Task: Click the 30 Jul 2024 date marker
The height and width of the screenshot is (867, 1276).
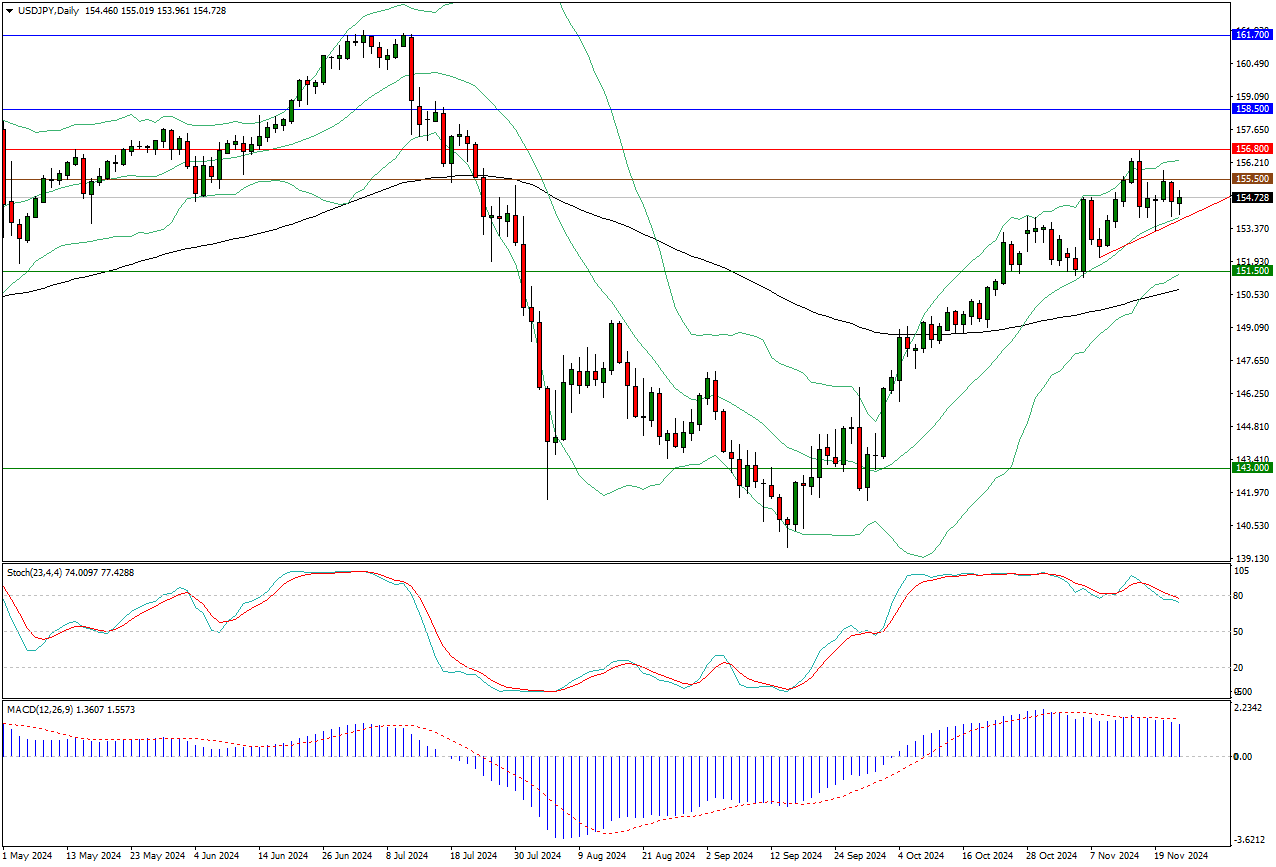Action: (537, 856)
